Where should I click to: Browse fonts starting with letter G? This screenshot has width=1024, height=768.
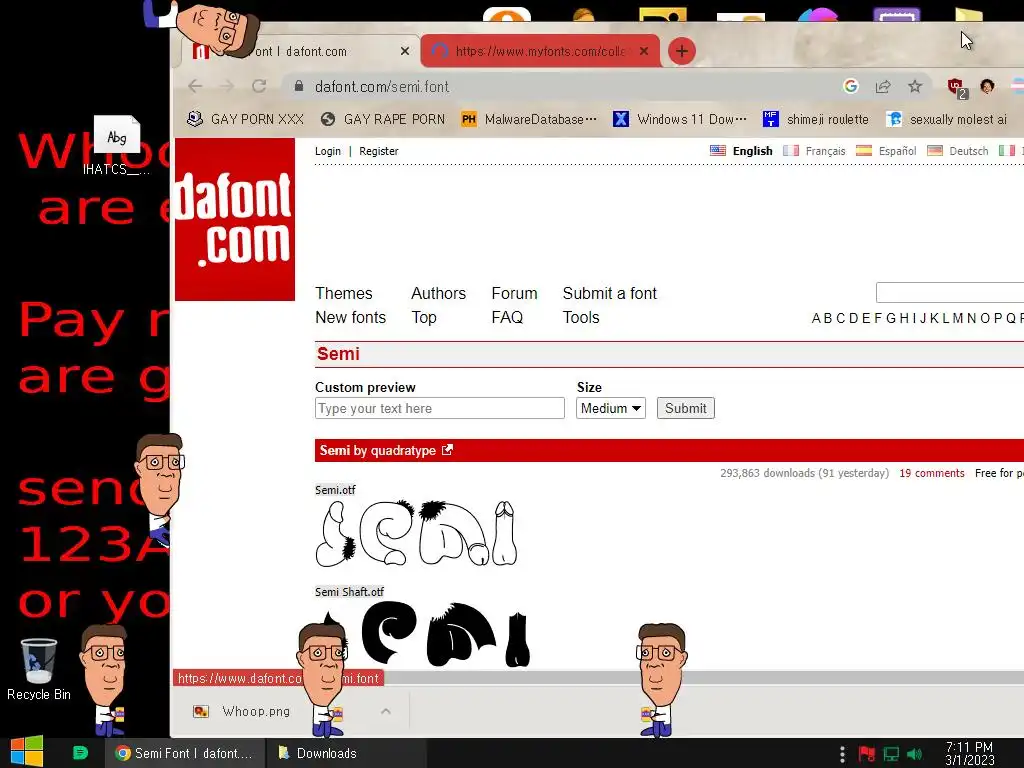tap(891, 318)
